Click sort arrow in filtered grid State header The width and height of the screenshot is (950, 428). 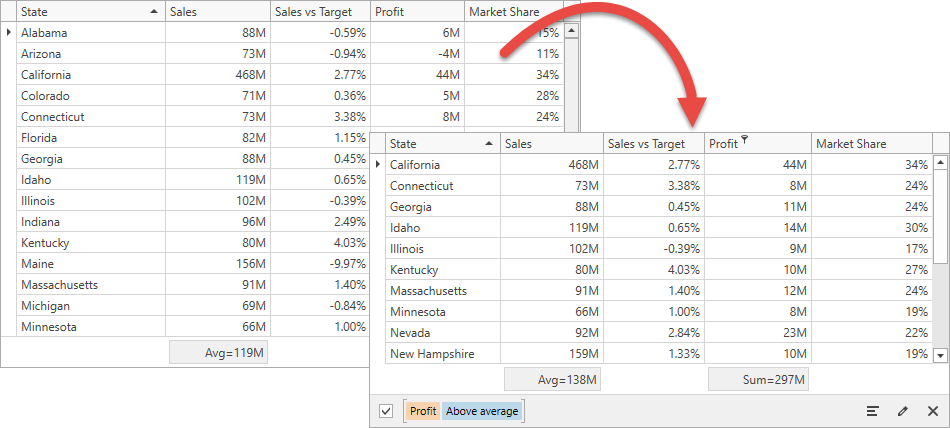(489, 144)
